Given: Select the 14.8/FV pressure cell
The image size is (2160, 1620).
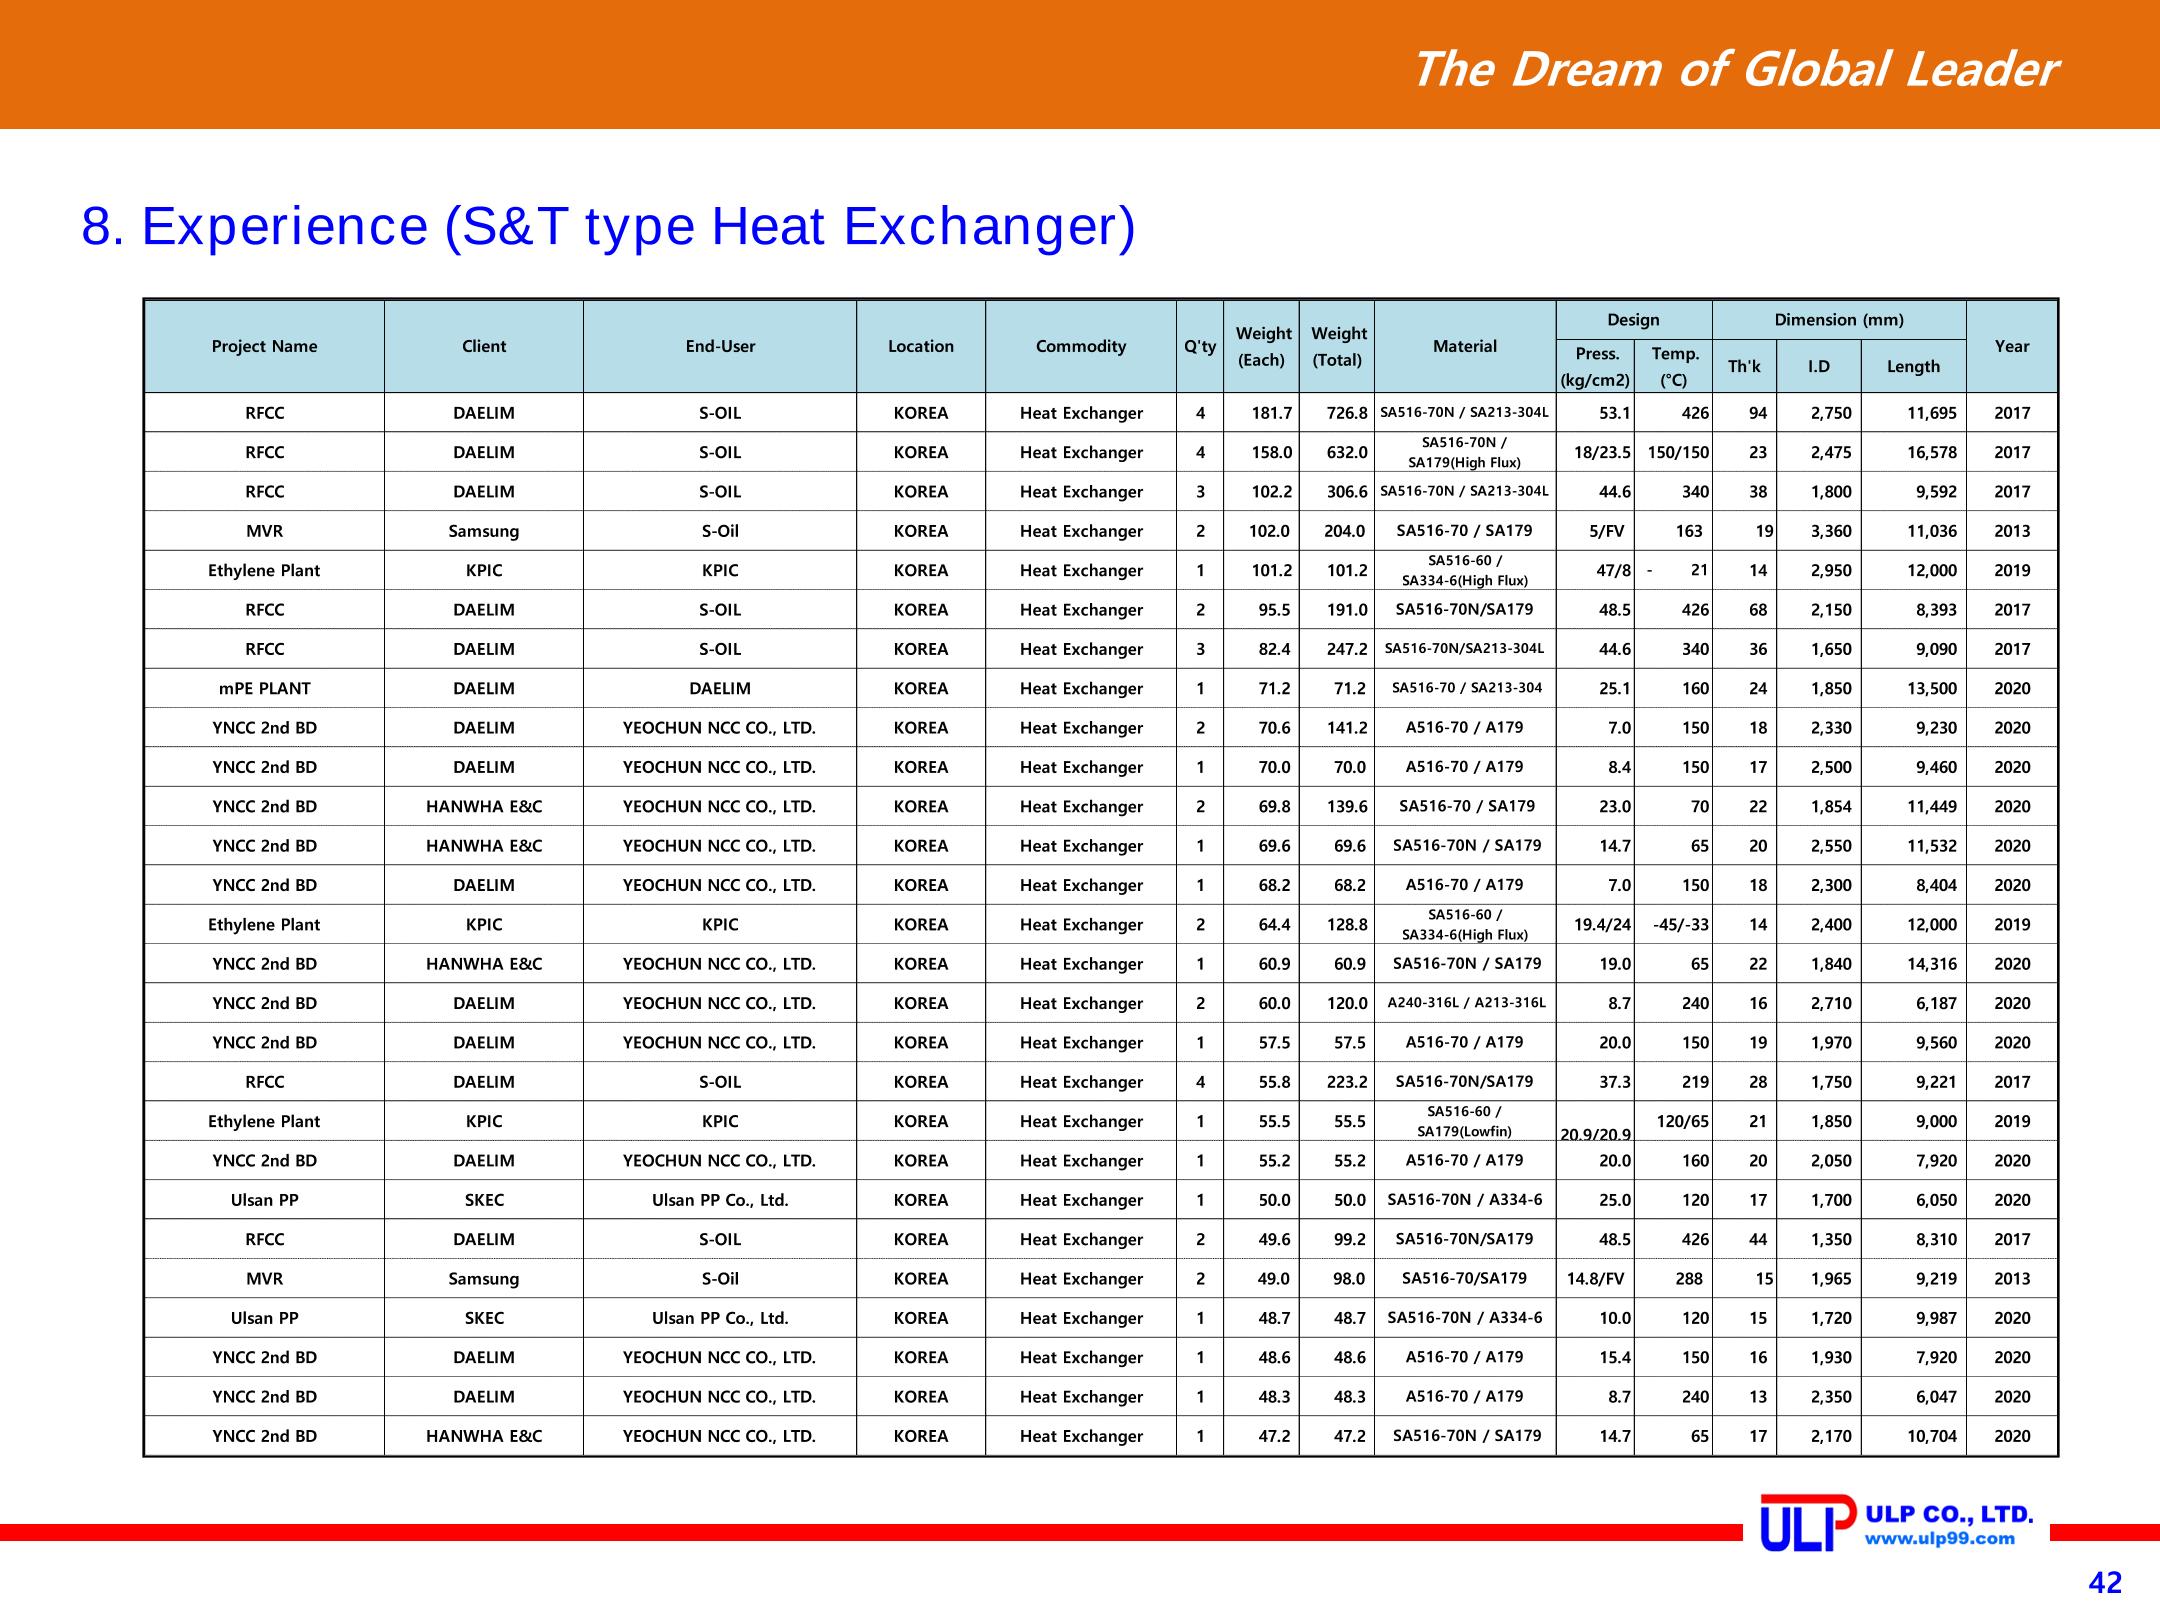Looking at the screenshot, I should (1595, 1278).
